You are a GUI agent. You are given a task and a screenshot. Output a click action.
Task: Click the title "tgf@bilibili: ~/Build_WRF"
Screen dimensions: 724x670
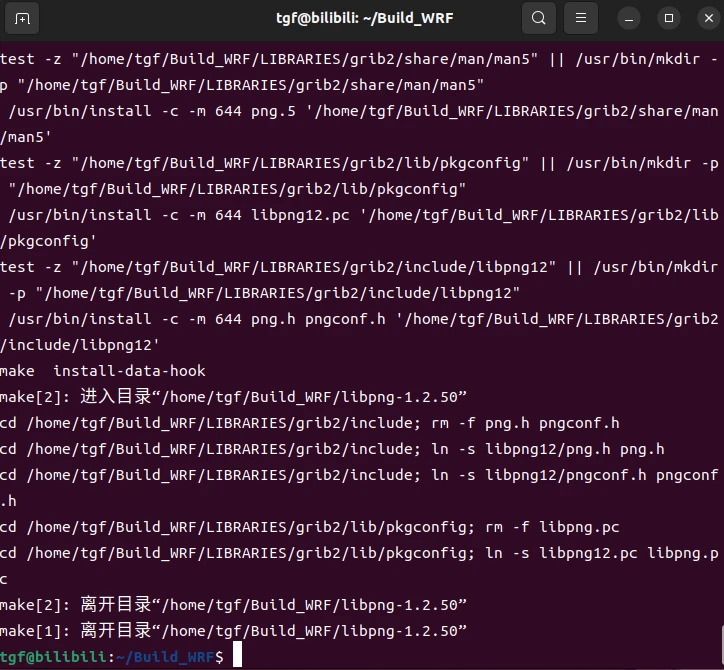pos(362,18)
